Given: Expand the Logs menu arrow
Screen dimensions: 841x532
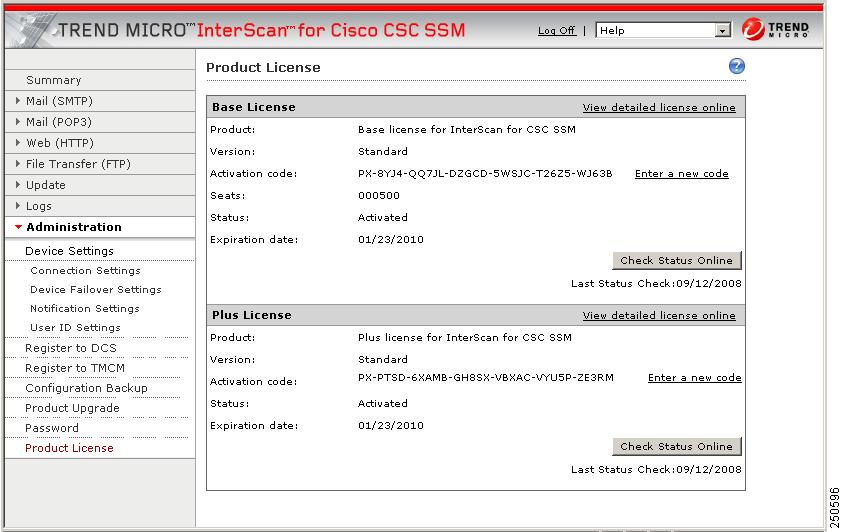Looking at the screenshot, I should click(18, 205).
